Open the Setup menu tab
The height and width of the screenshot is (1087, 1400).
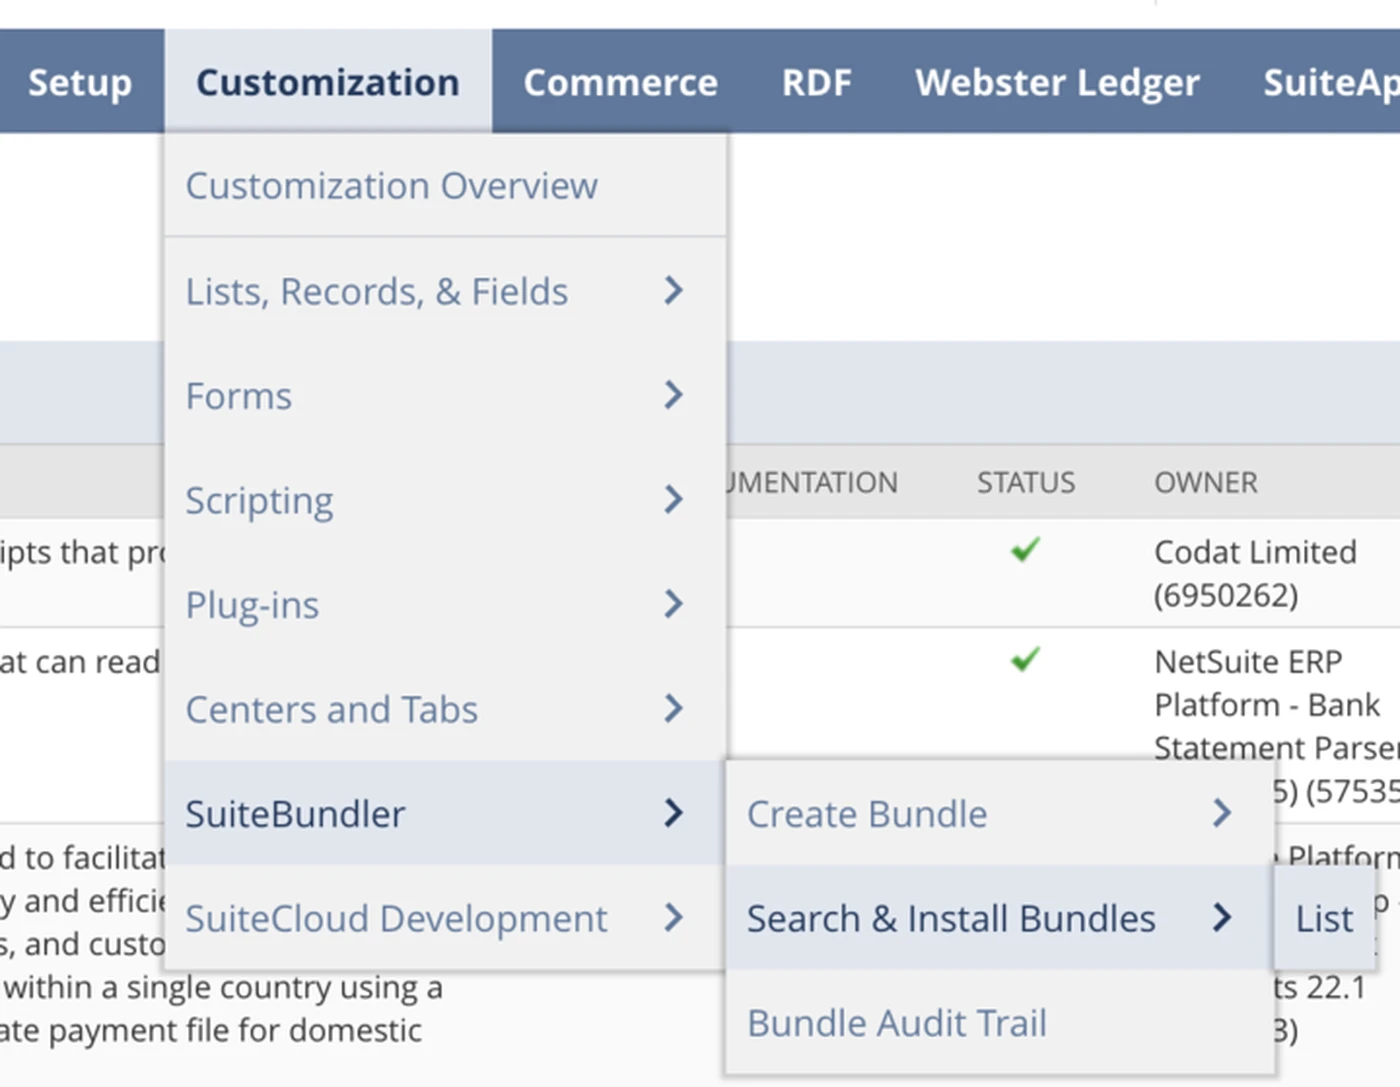tap(80, 82)
